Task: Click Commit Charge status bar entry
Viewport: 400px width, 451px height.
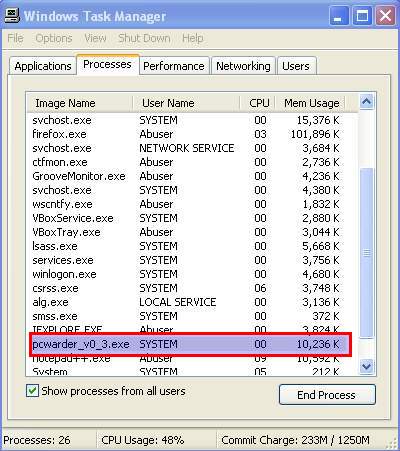Action: point(295,440)
